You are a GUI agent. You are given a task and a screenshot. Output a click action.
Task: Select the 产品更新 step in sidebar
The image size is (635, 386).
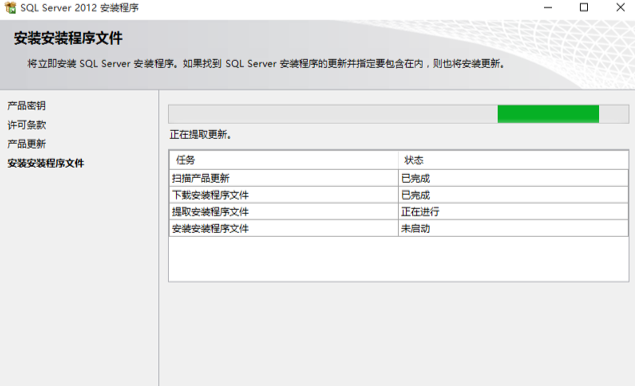(26, 144)
